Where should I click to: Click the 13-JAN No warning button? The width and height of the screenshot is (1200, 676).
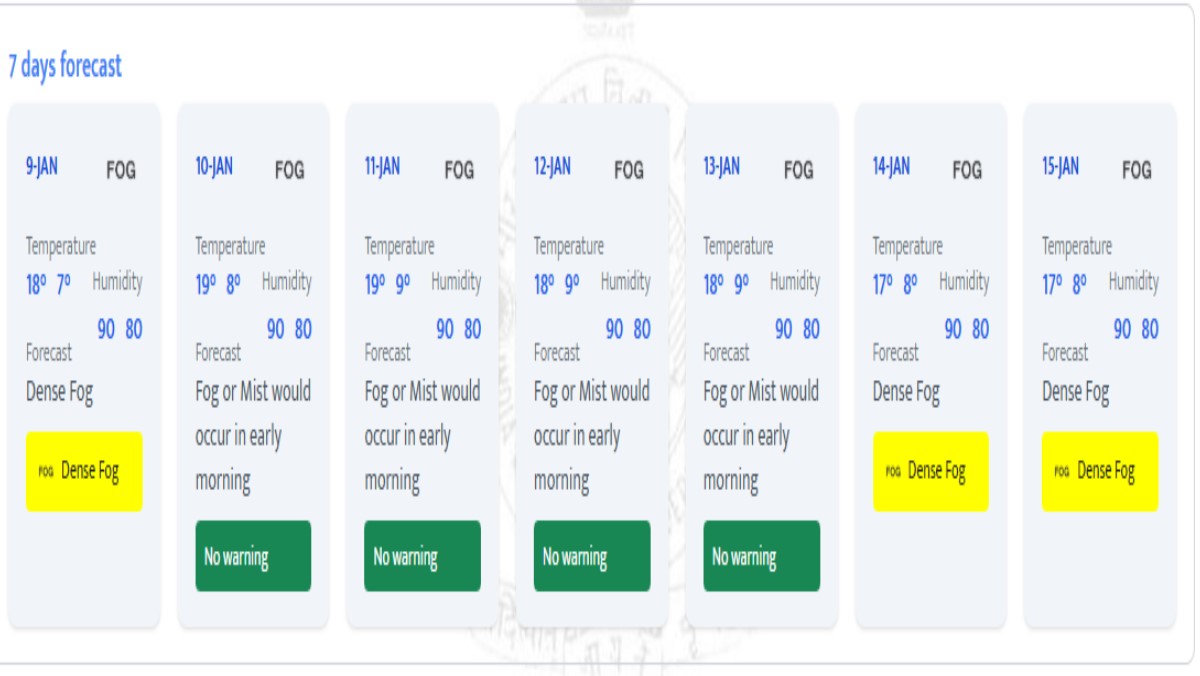click(x=761, y=556)
